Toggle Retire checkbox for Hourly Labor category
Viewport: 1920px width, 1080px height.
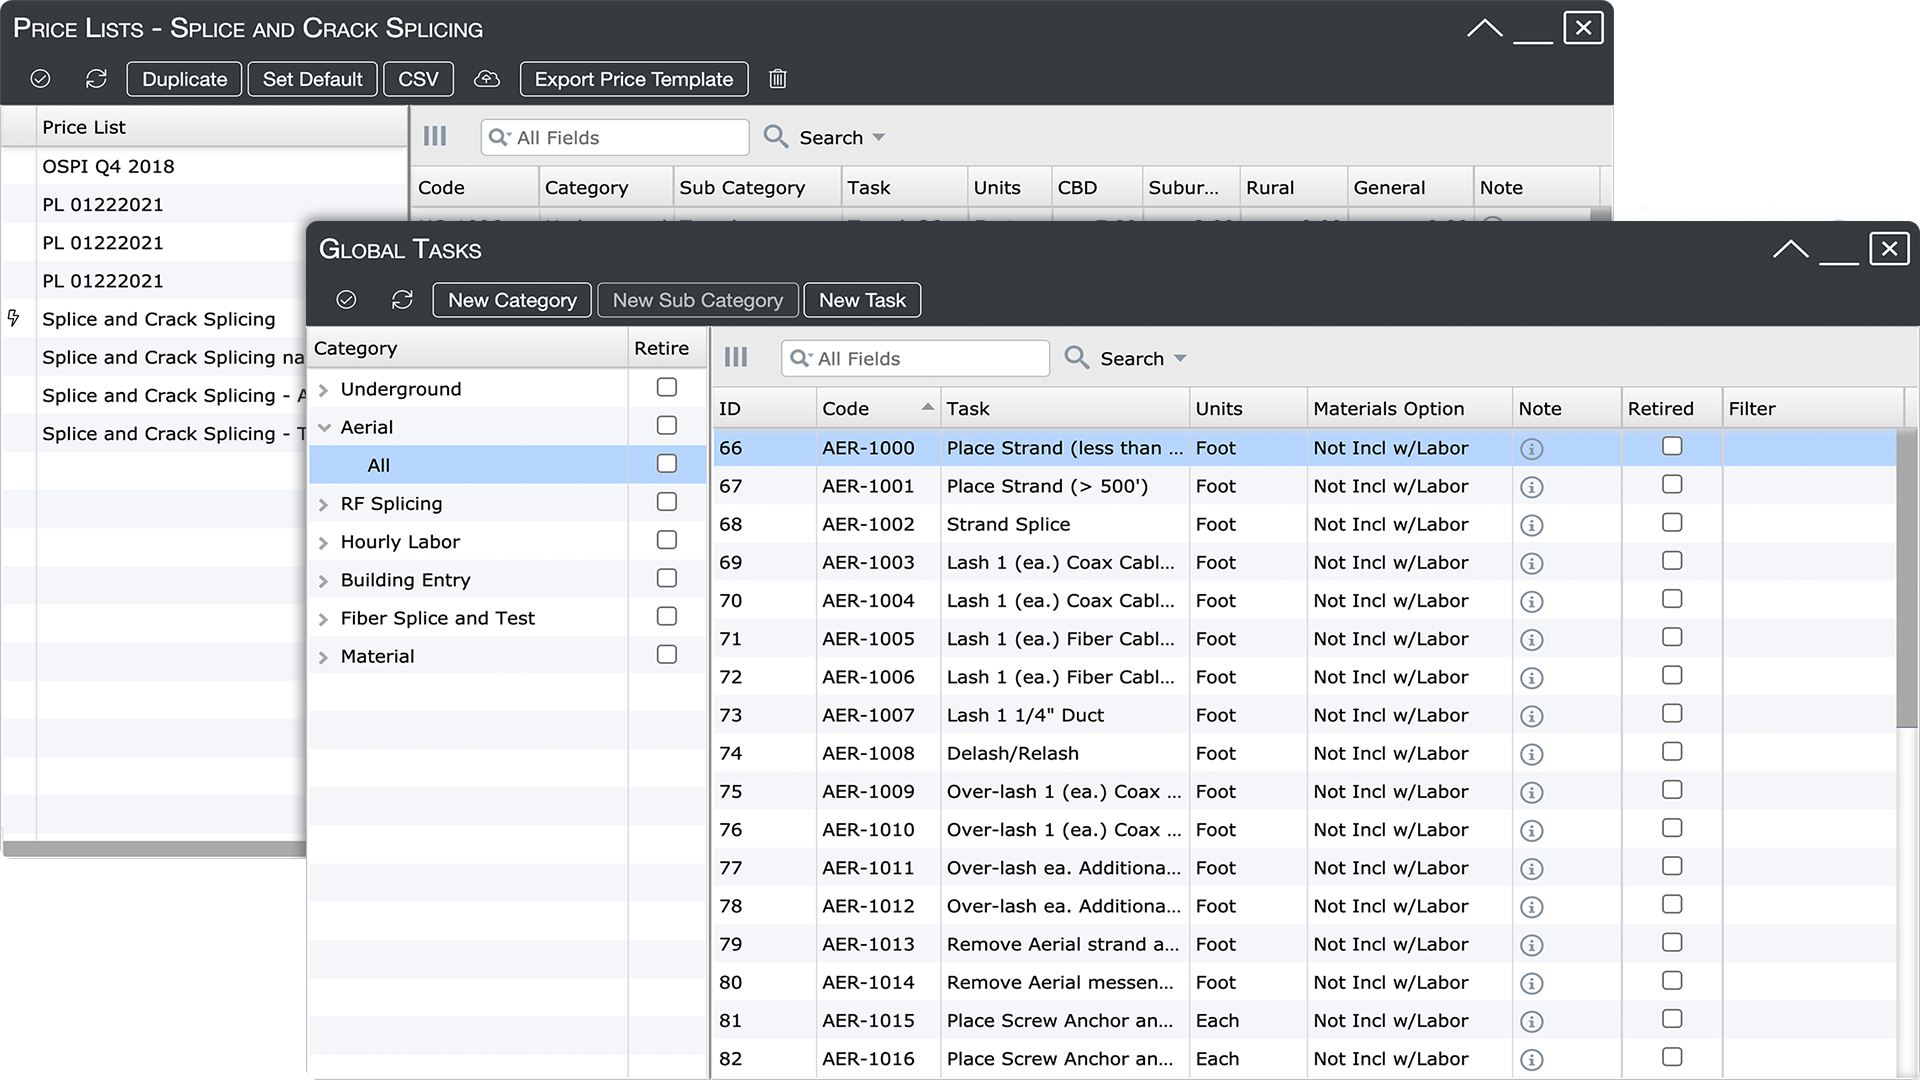coord(667,540)
